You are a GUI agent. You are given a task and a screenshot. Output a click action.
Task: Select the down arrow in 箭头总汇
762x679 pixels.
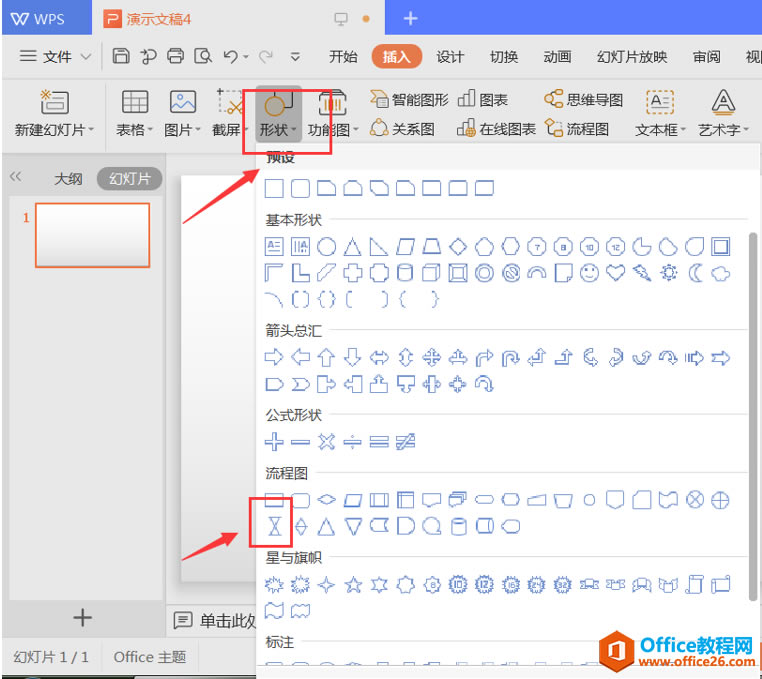click(x=352, y=357)
